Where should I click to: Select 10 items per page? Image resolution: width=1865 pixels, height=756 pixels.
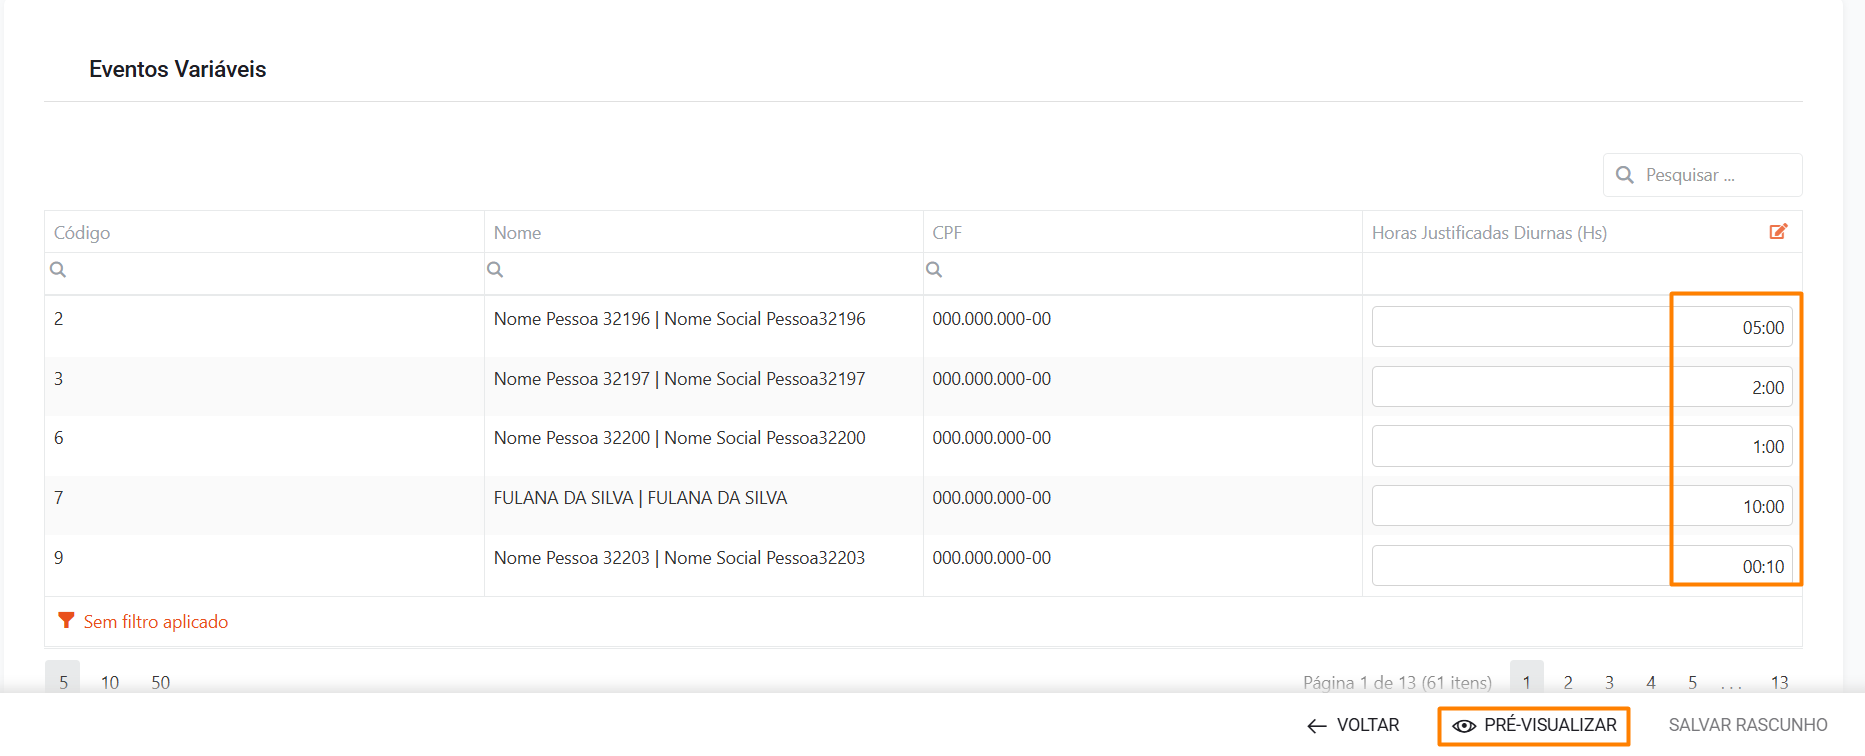pos(110,682)
